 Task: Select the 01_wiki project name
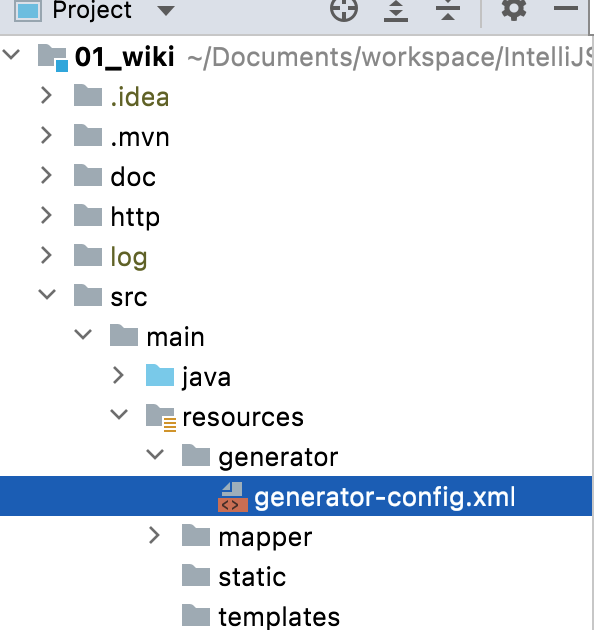click(x=125, y=57)
